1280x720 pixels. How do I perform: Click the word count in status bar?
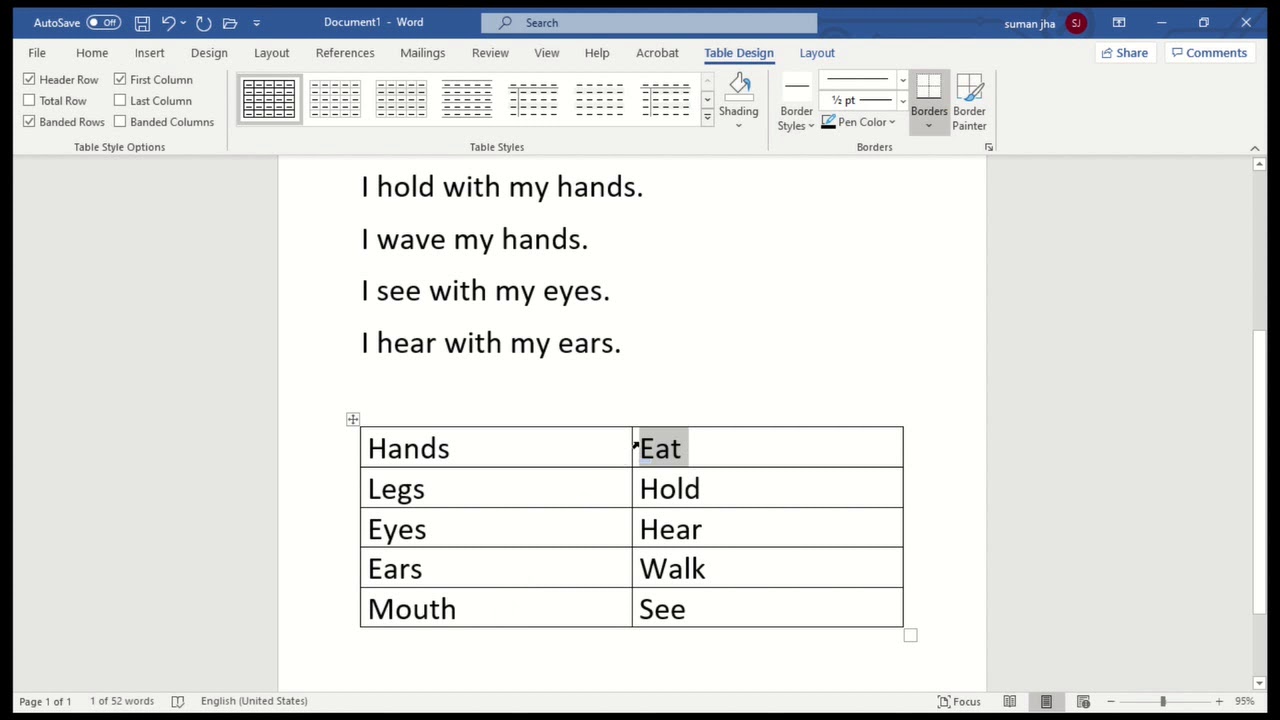(122, 701)
